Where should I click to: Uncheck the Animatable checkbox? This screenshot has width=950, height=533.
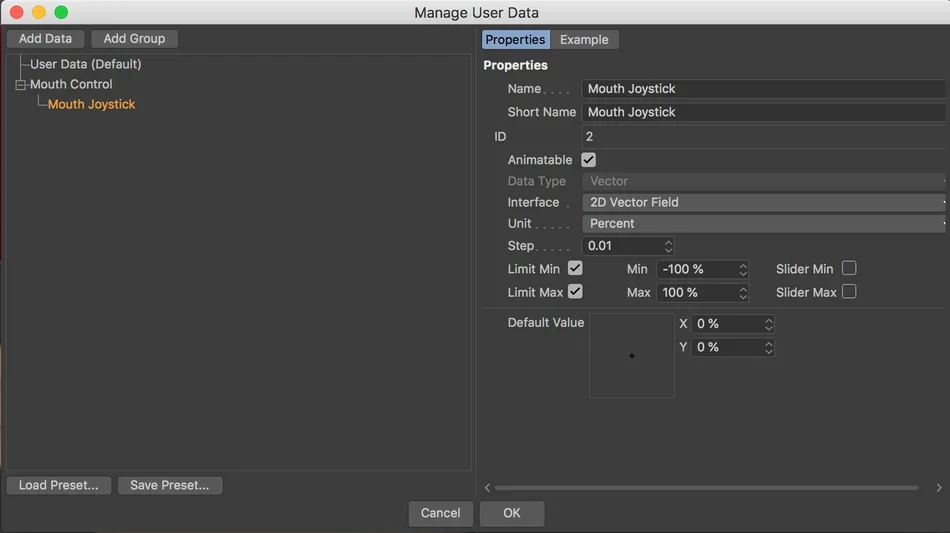pos(588,160)
